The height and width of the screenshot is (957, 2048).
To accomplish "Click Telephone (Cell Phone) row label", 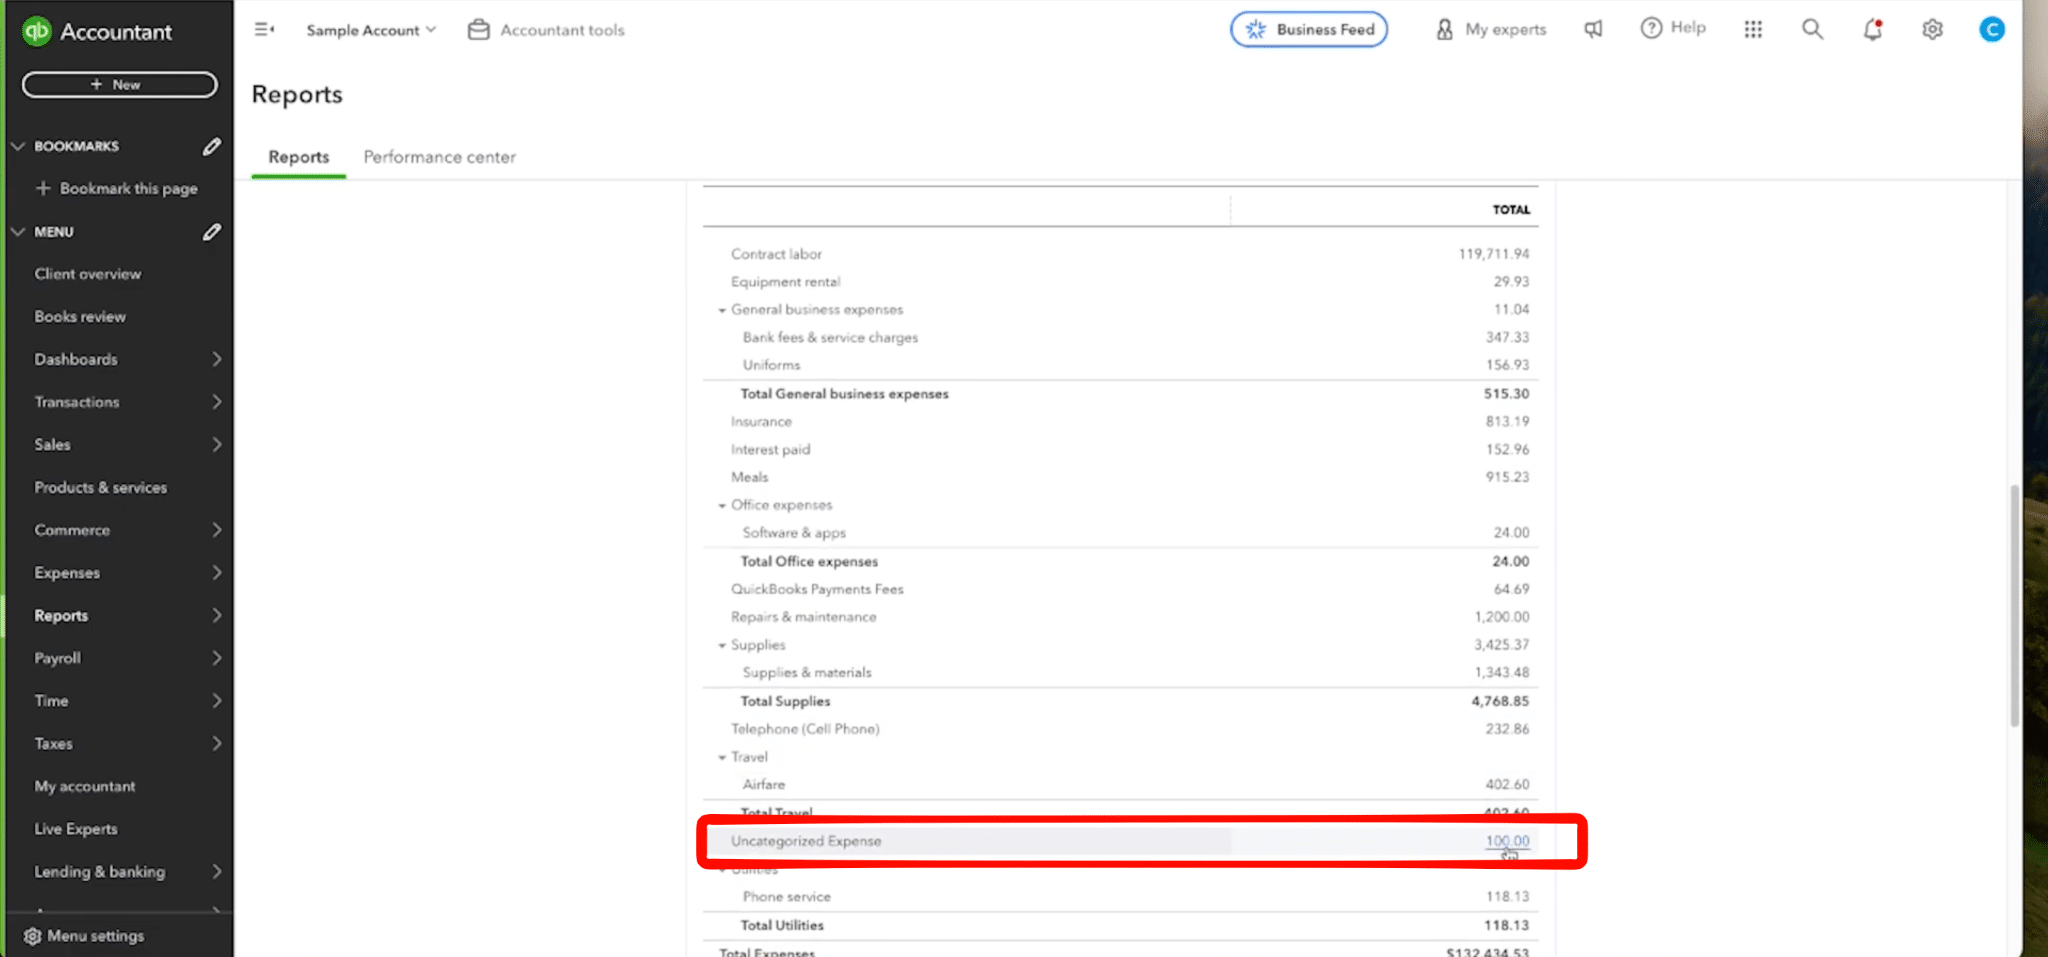I will coord(805,729).
